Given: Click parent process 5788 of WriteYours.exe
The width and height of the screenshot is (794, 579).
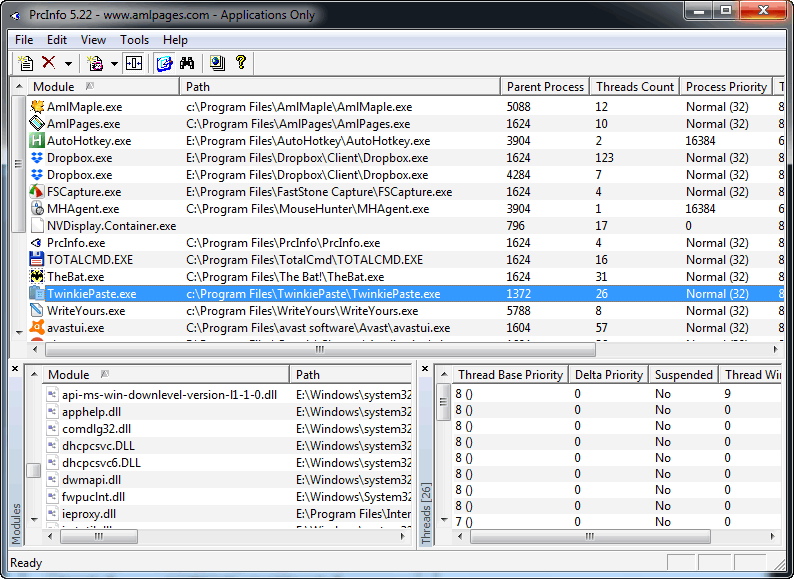Looking at the screenshot, I should (519, 311).
